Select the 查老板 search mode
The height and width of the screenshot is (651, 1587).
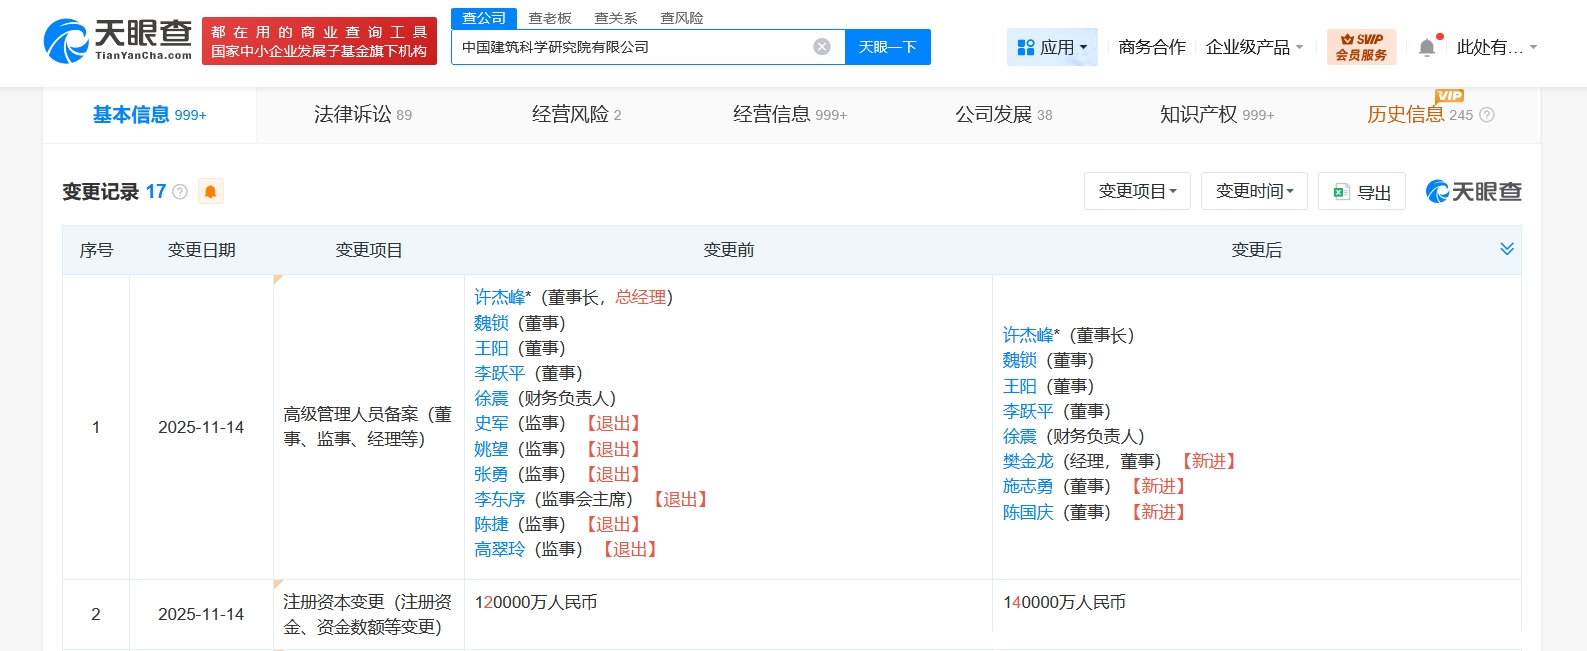tap(550, 18)
